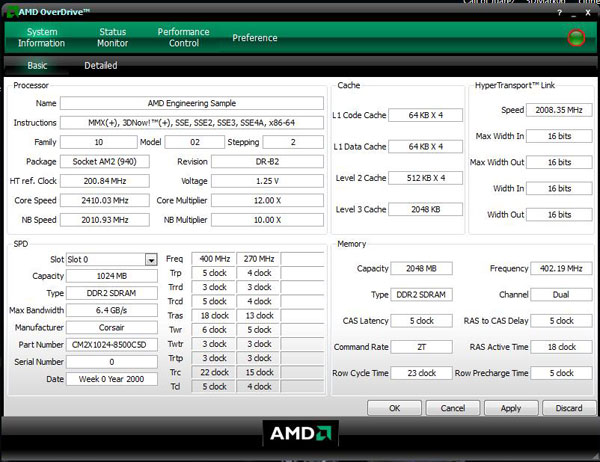Click the Date Week 0 Year 2000 field
This screenshot has height=462, width=600.
[x=112, y=379]
